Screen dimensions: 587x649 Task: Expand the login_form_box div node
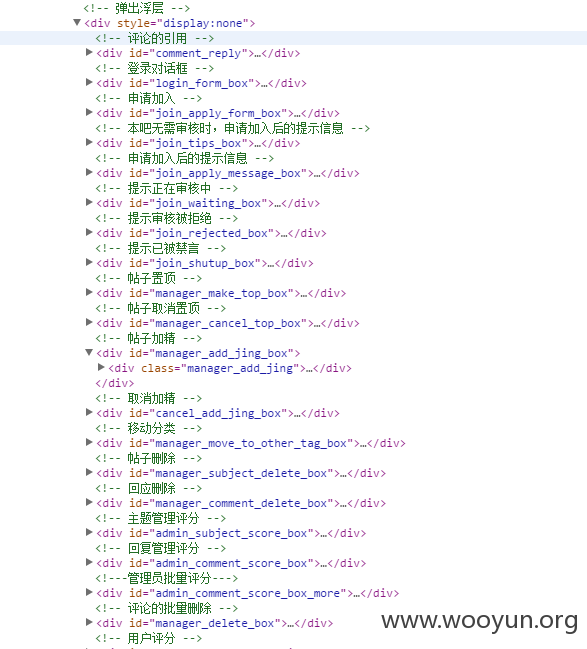(x=89, y=82)
